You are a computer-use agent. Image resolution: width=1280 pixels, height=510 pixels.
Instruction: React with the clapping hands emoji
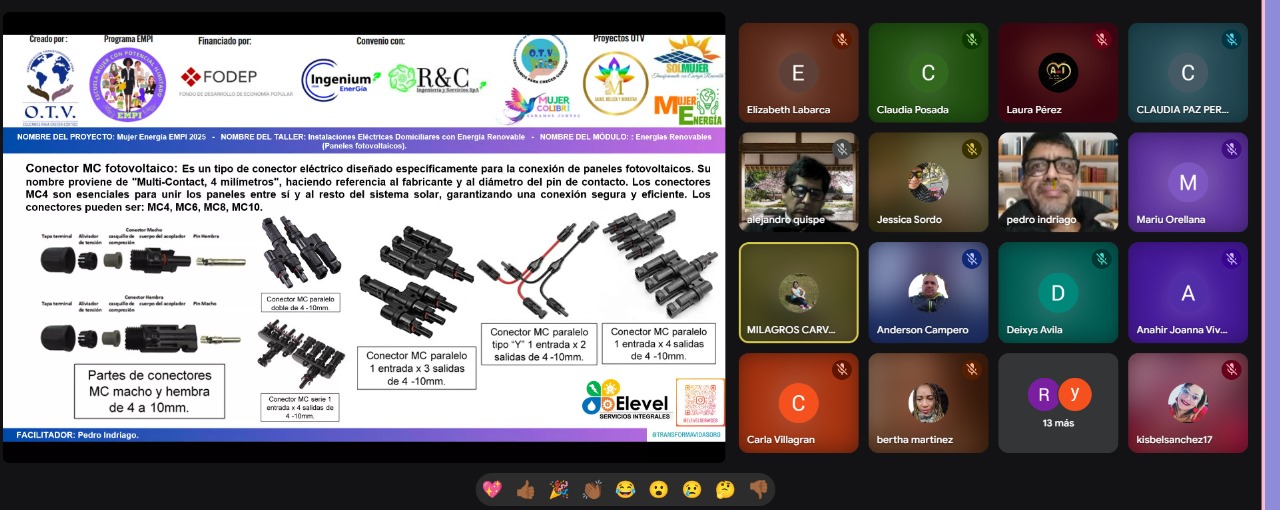592,489
